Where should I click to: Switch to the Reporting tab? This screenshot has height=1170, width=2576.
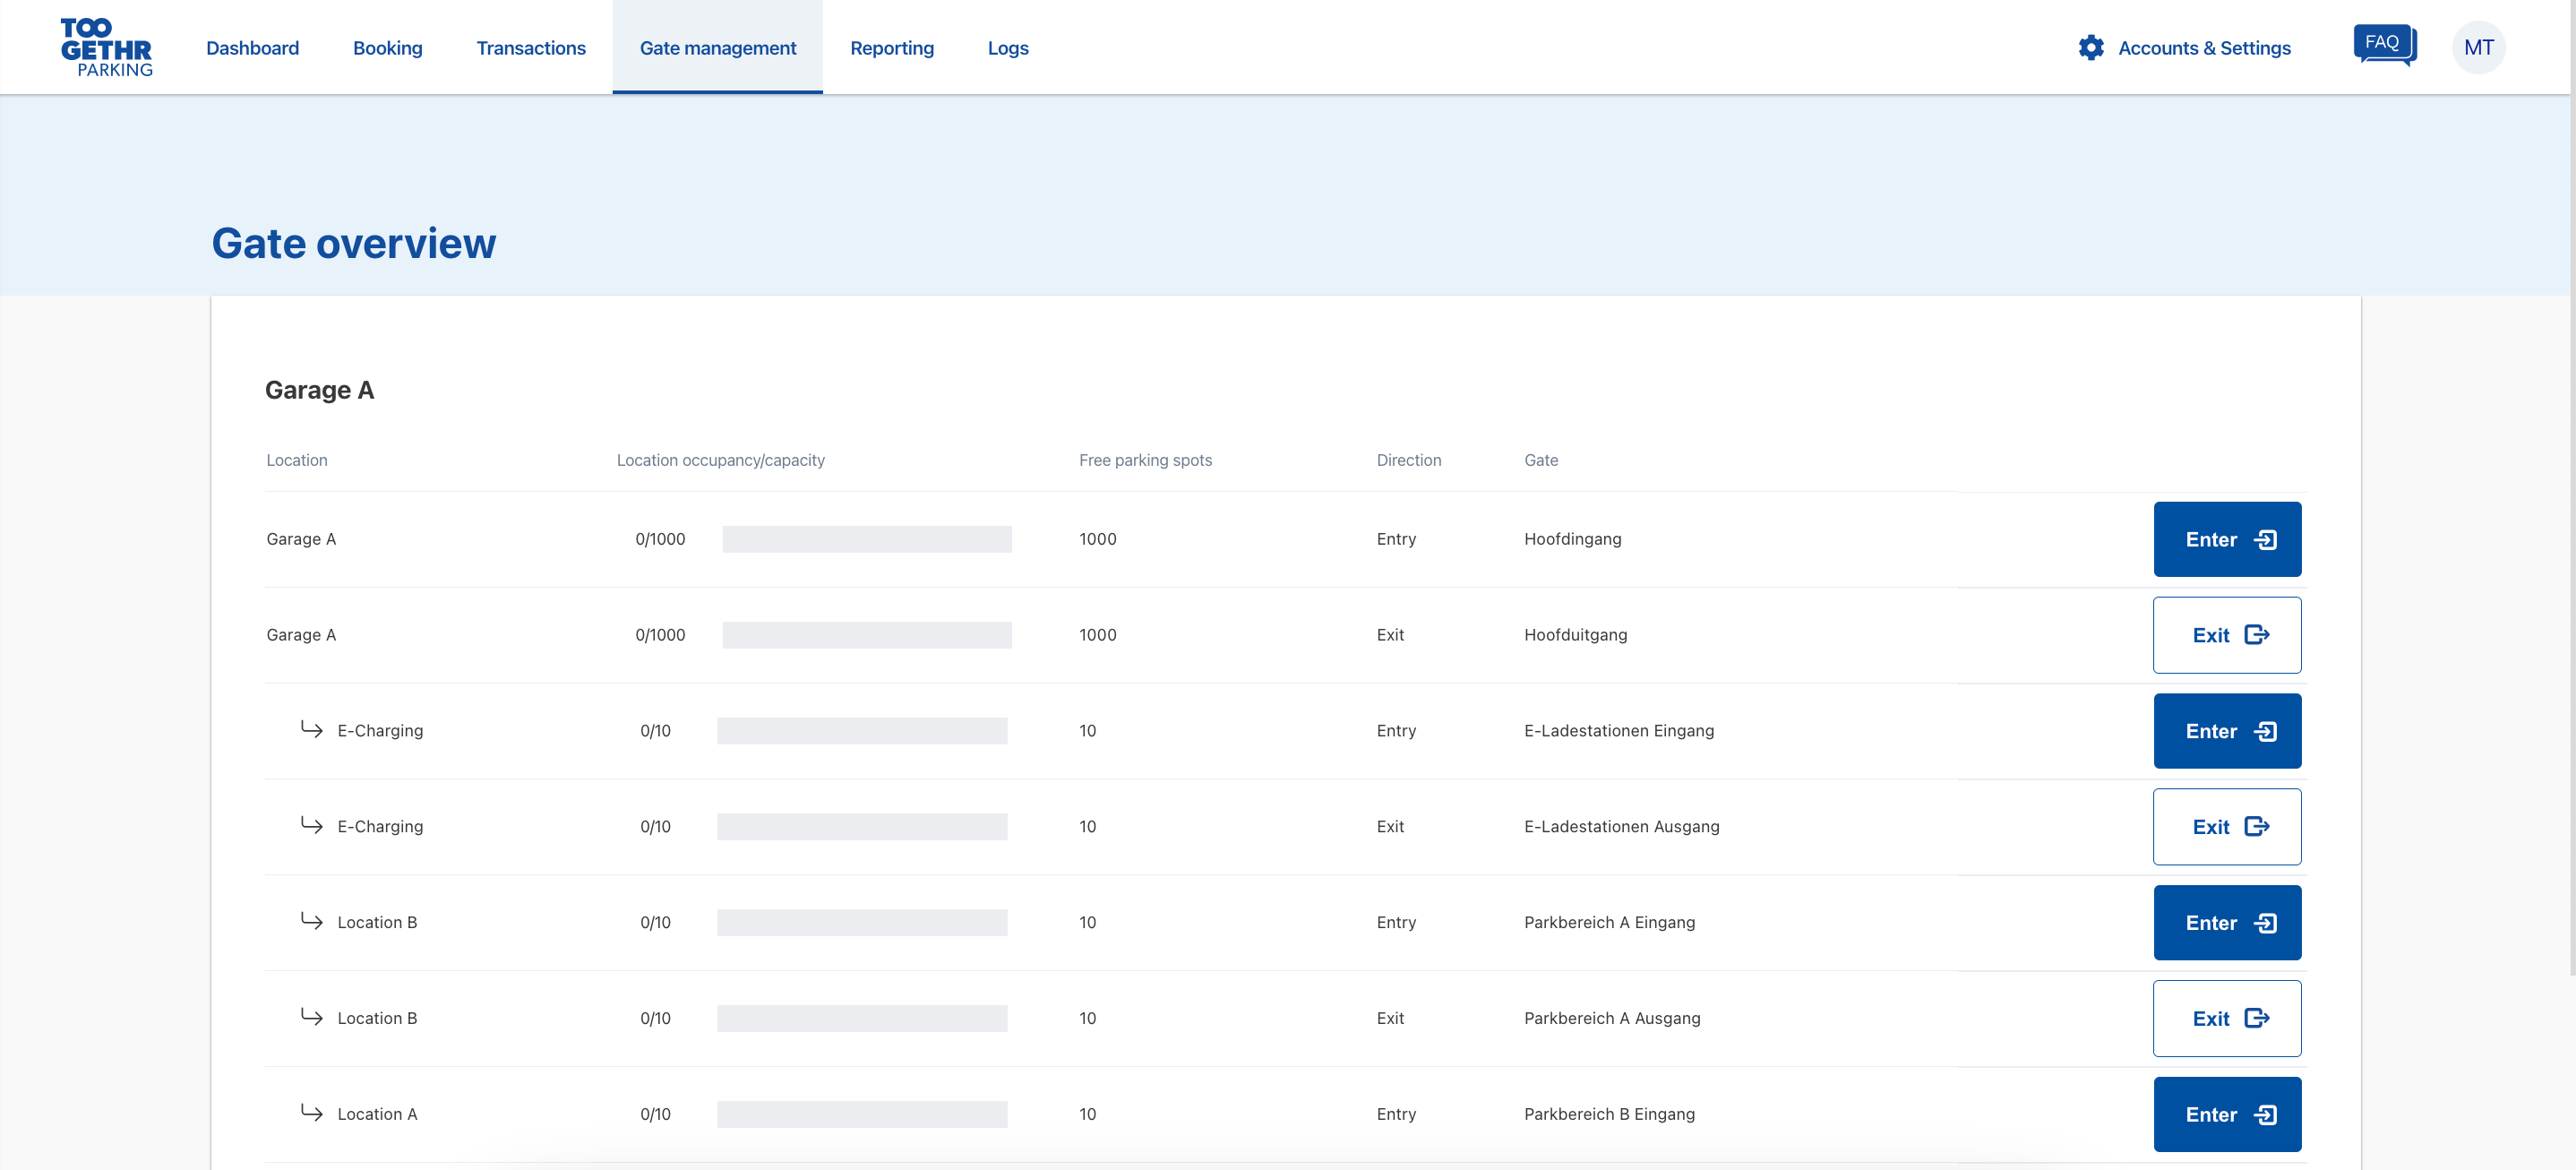click(x=891, y=48)
